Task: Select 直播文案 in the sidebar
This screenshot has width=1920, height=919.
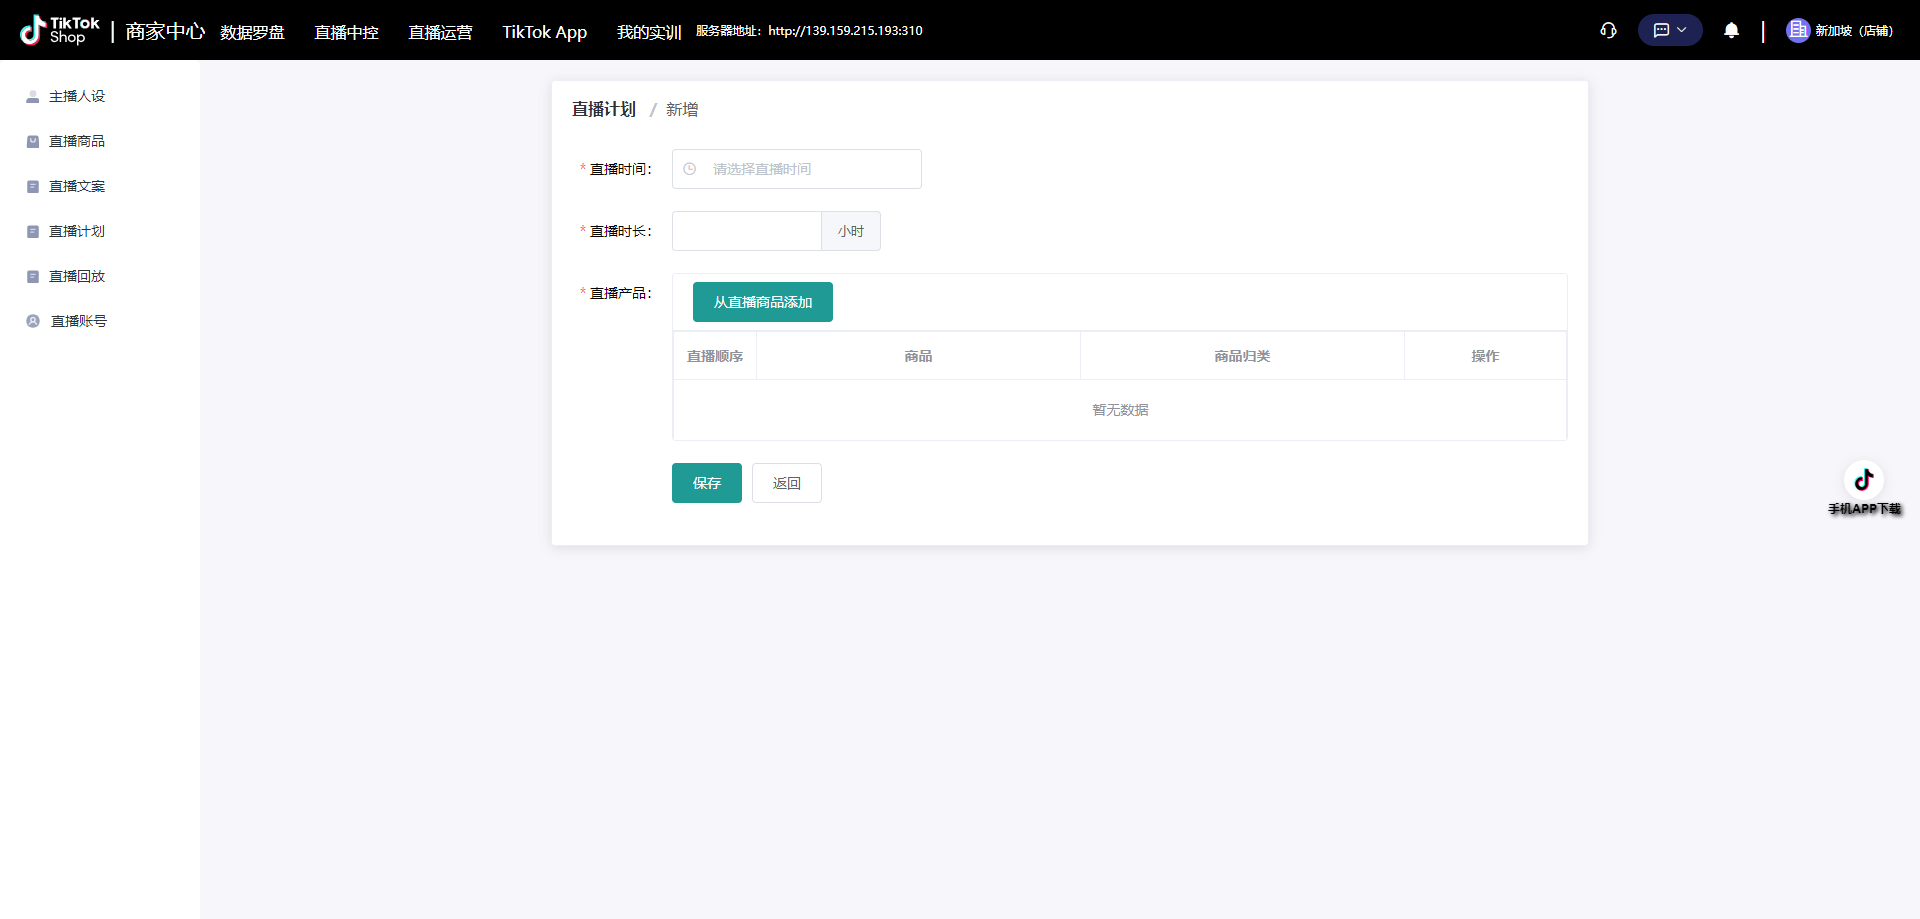Action: (x=77, y=186)
